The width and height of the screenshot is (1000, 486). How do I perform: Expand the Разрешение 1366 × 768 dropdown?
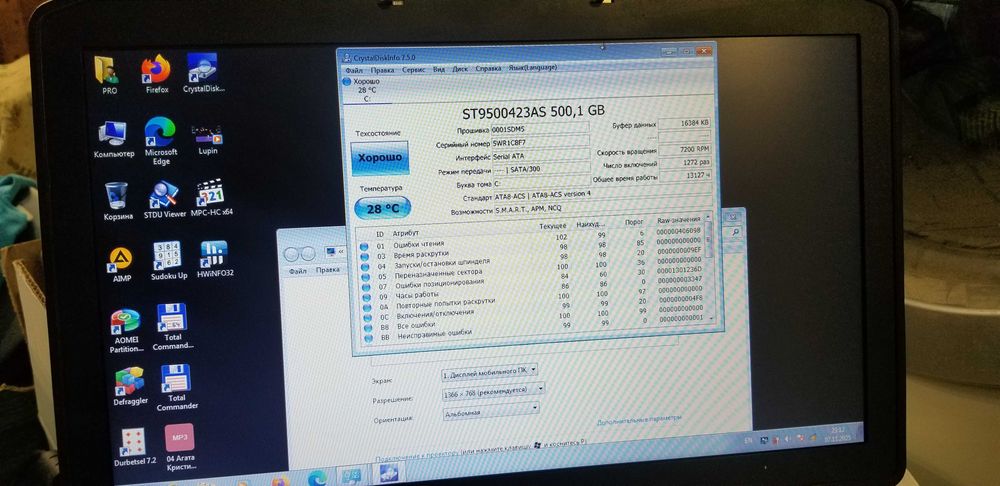pos(494,390)
